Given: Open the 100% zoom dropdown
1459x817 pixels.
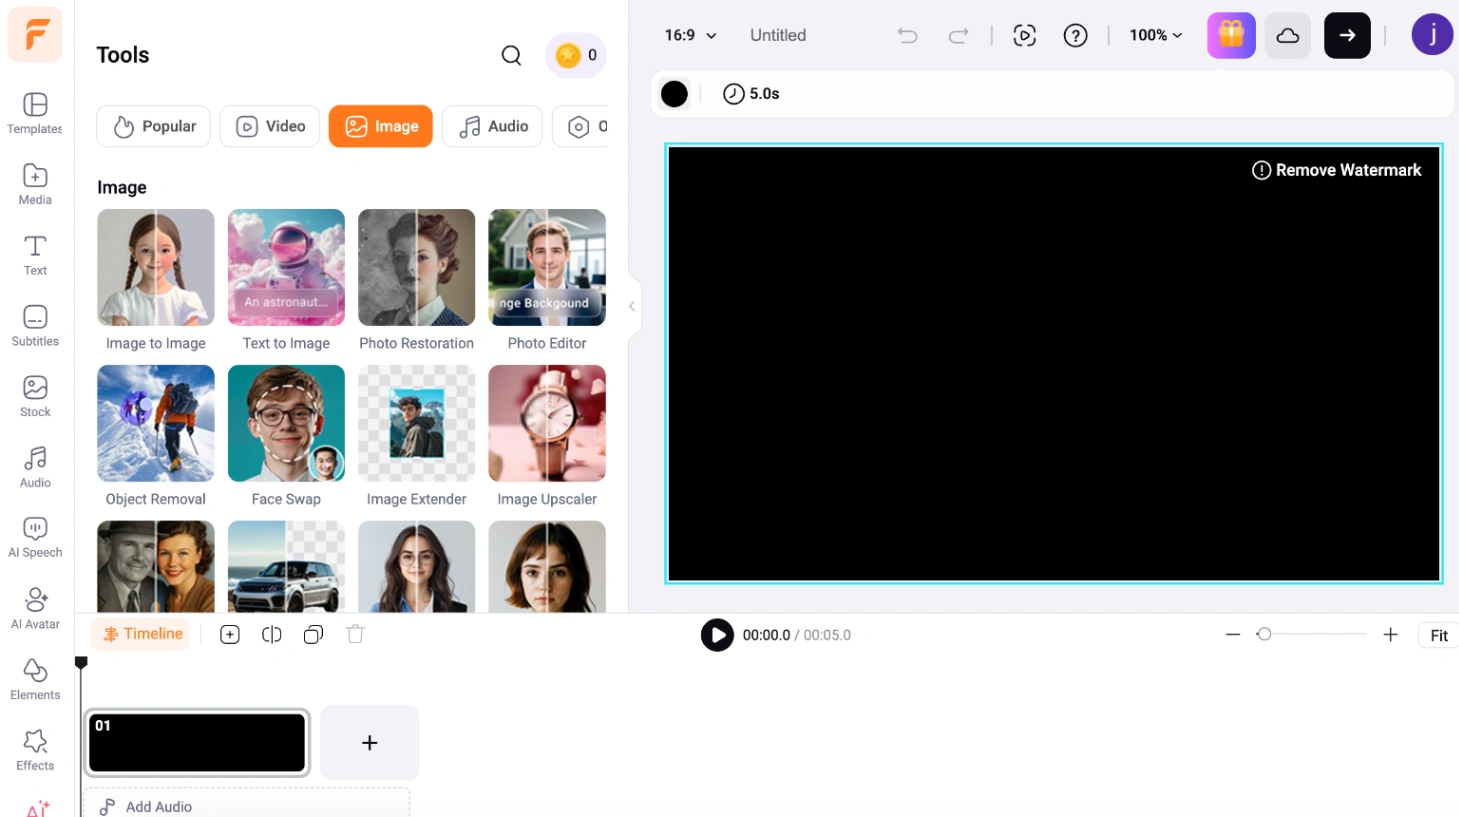Looking at the screenshot, I should point(1156,35).
